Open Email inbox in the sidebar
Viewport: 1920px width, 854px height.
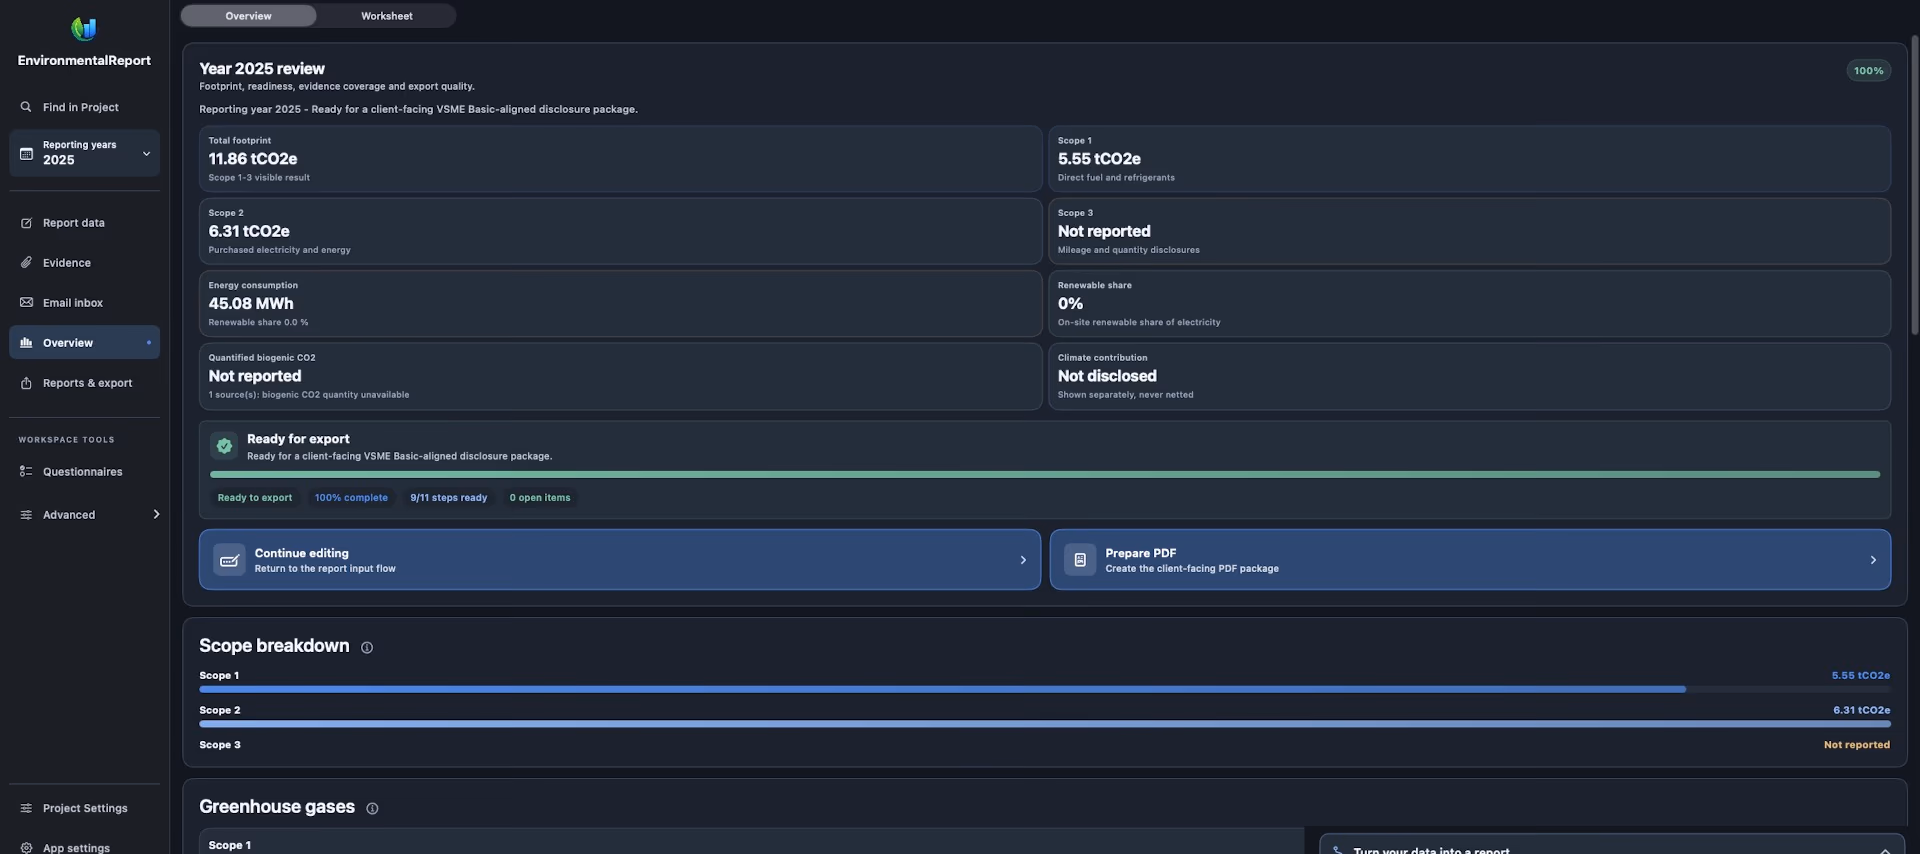point(84,303)
